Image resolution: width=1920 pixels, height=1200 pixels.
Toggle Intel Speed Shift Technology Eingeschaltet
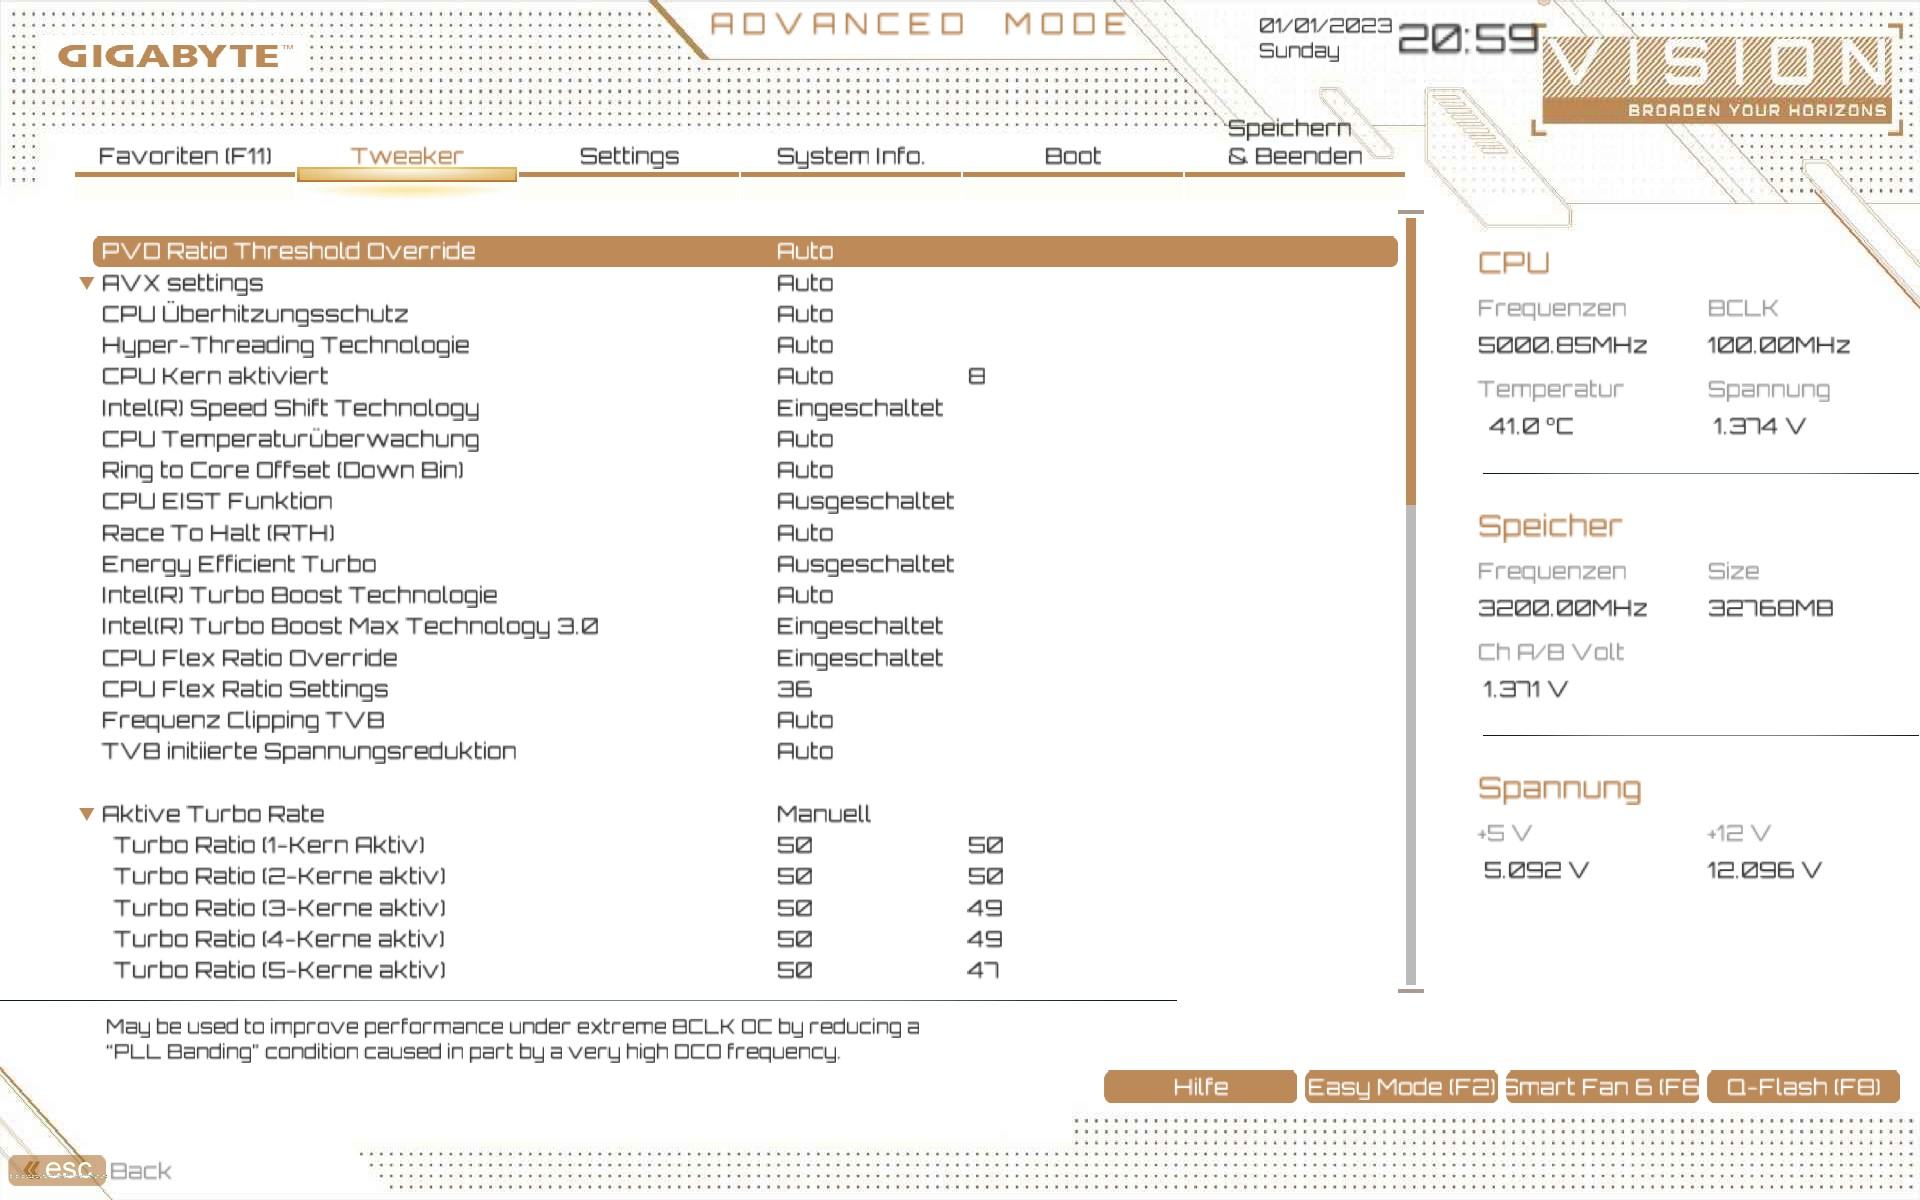coord(860,408)
